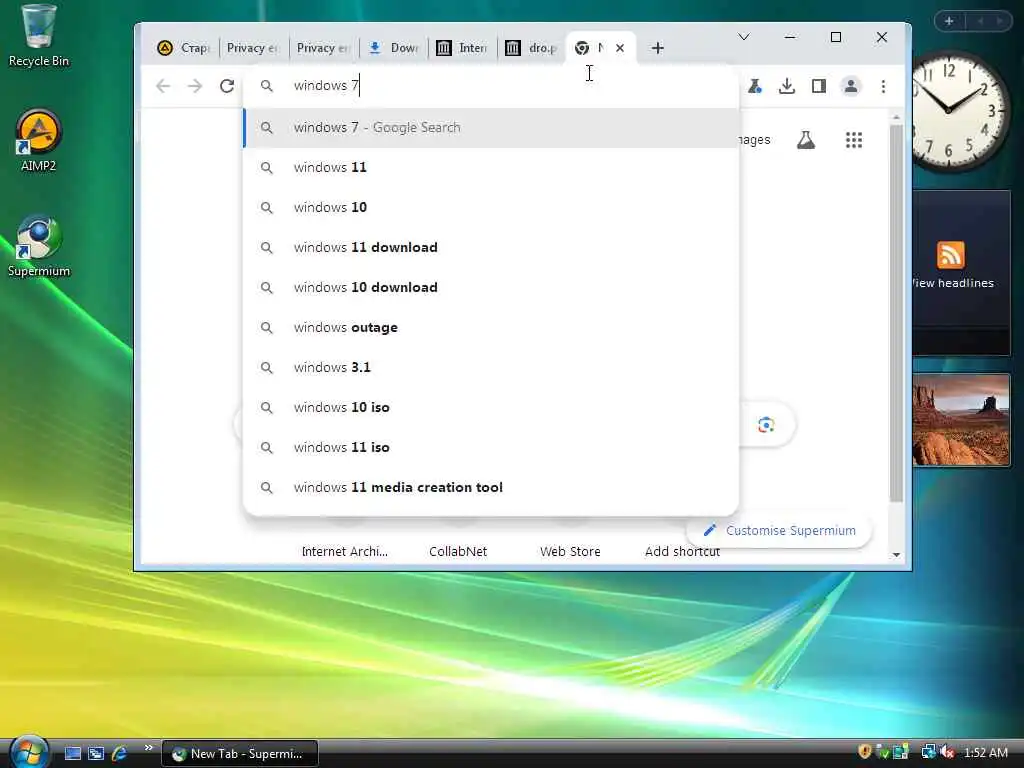Click the muted volume tray icon
This screenshot has width=1024, height=768.
tap(948, 752)
